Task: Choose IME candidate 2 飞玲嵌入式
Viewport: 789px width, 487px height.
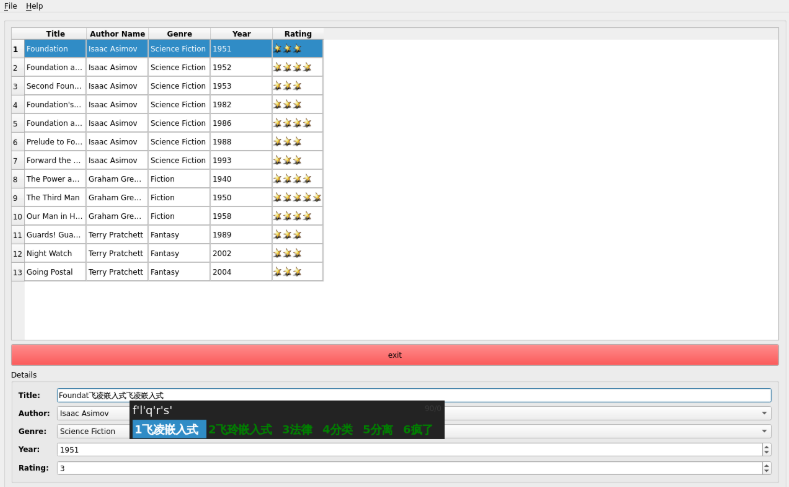Action: (241, 429)
